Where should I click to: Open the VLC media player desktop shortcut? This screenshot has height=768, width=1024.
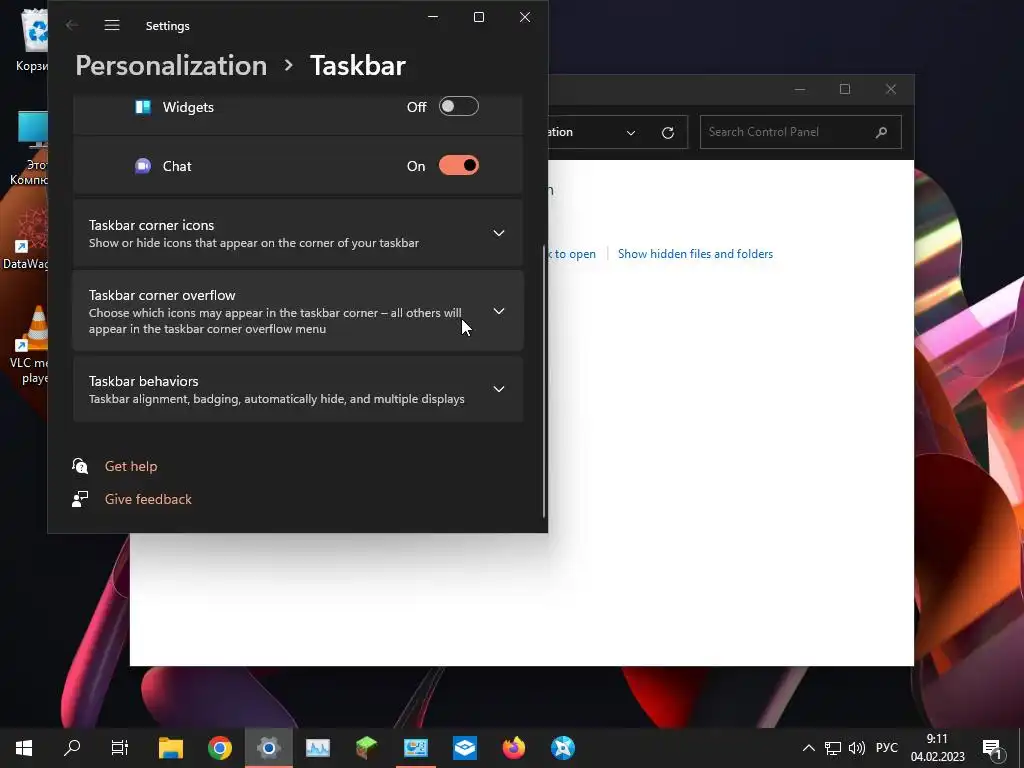point(29,345)
